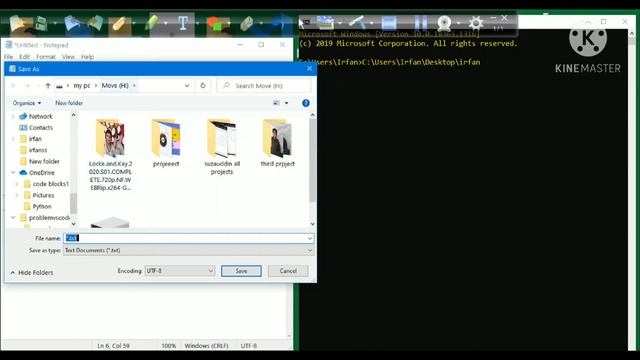Viewport: 640px width, 360px height.
Task: Select the eraser tool in recorder toolbar
Action: point(247,24)
